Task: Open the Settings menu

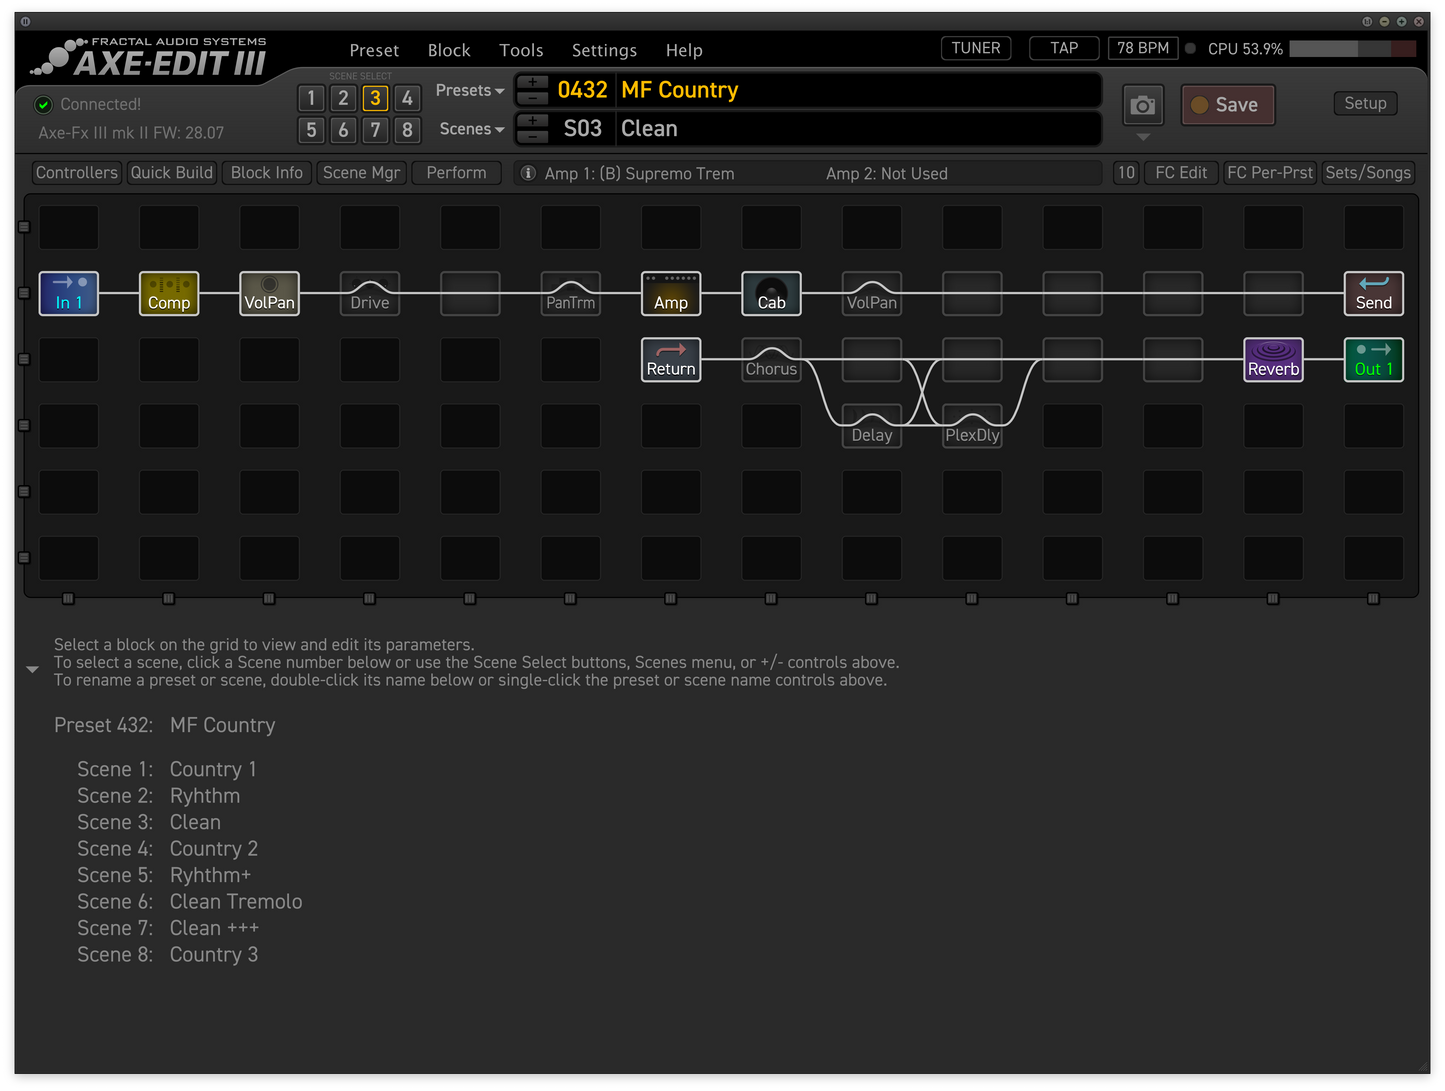Action: click(x=604, y=50)
